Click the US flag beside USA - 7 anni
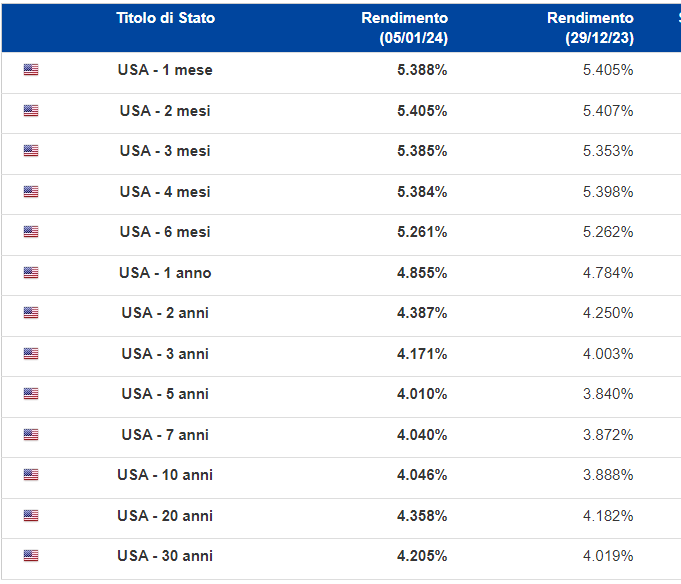This screenshot has height=584, width=681. coord(31,435)
